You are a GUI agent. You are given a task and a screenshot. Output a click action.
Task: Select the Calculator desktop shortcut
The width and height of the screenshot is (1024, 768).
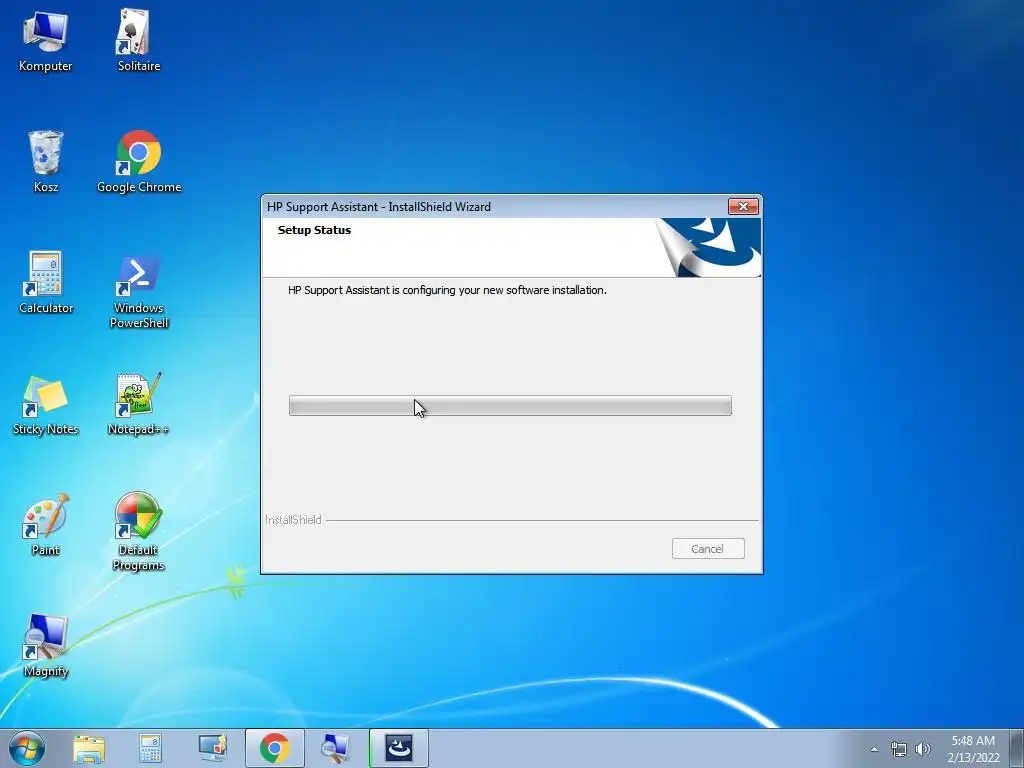pyautogui.click(x=46, y=282)
